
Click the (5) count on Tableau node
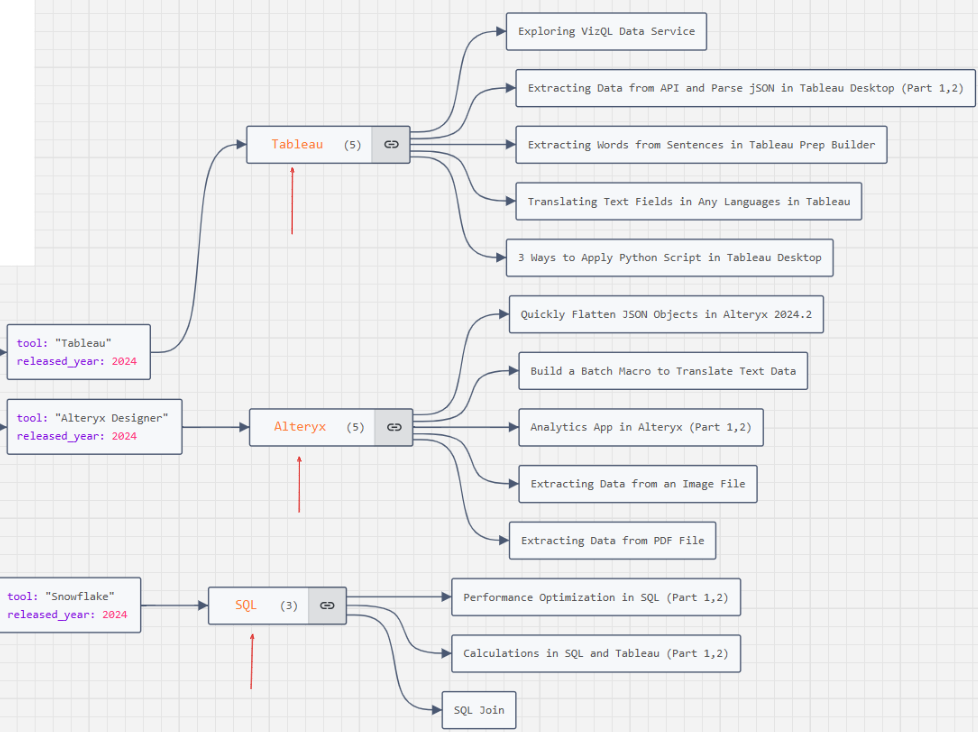point(352,145)
